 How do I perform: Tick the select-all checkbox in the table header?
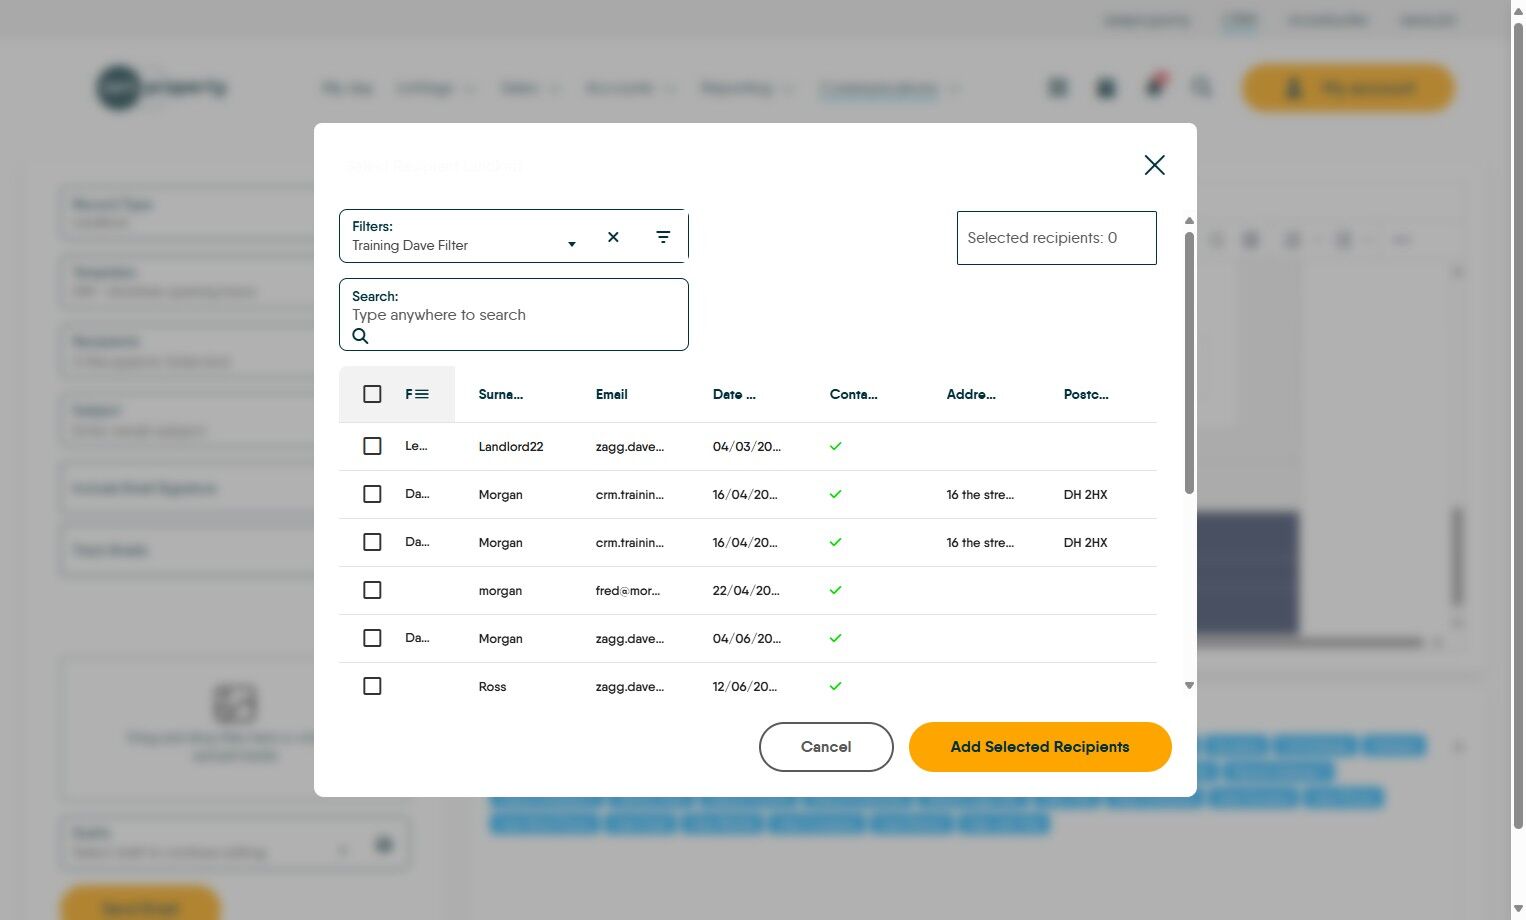[x=372, y=394]
